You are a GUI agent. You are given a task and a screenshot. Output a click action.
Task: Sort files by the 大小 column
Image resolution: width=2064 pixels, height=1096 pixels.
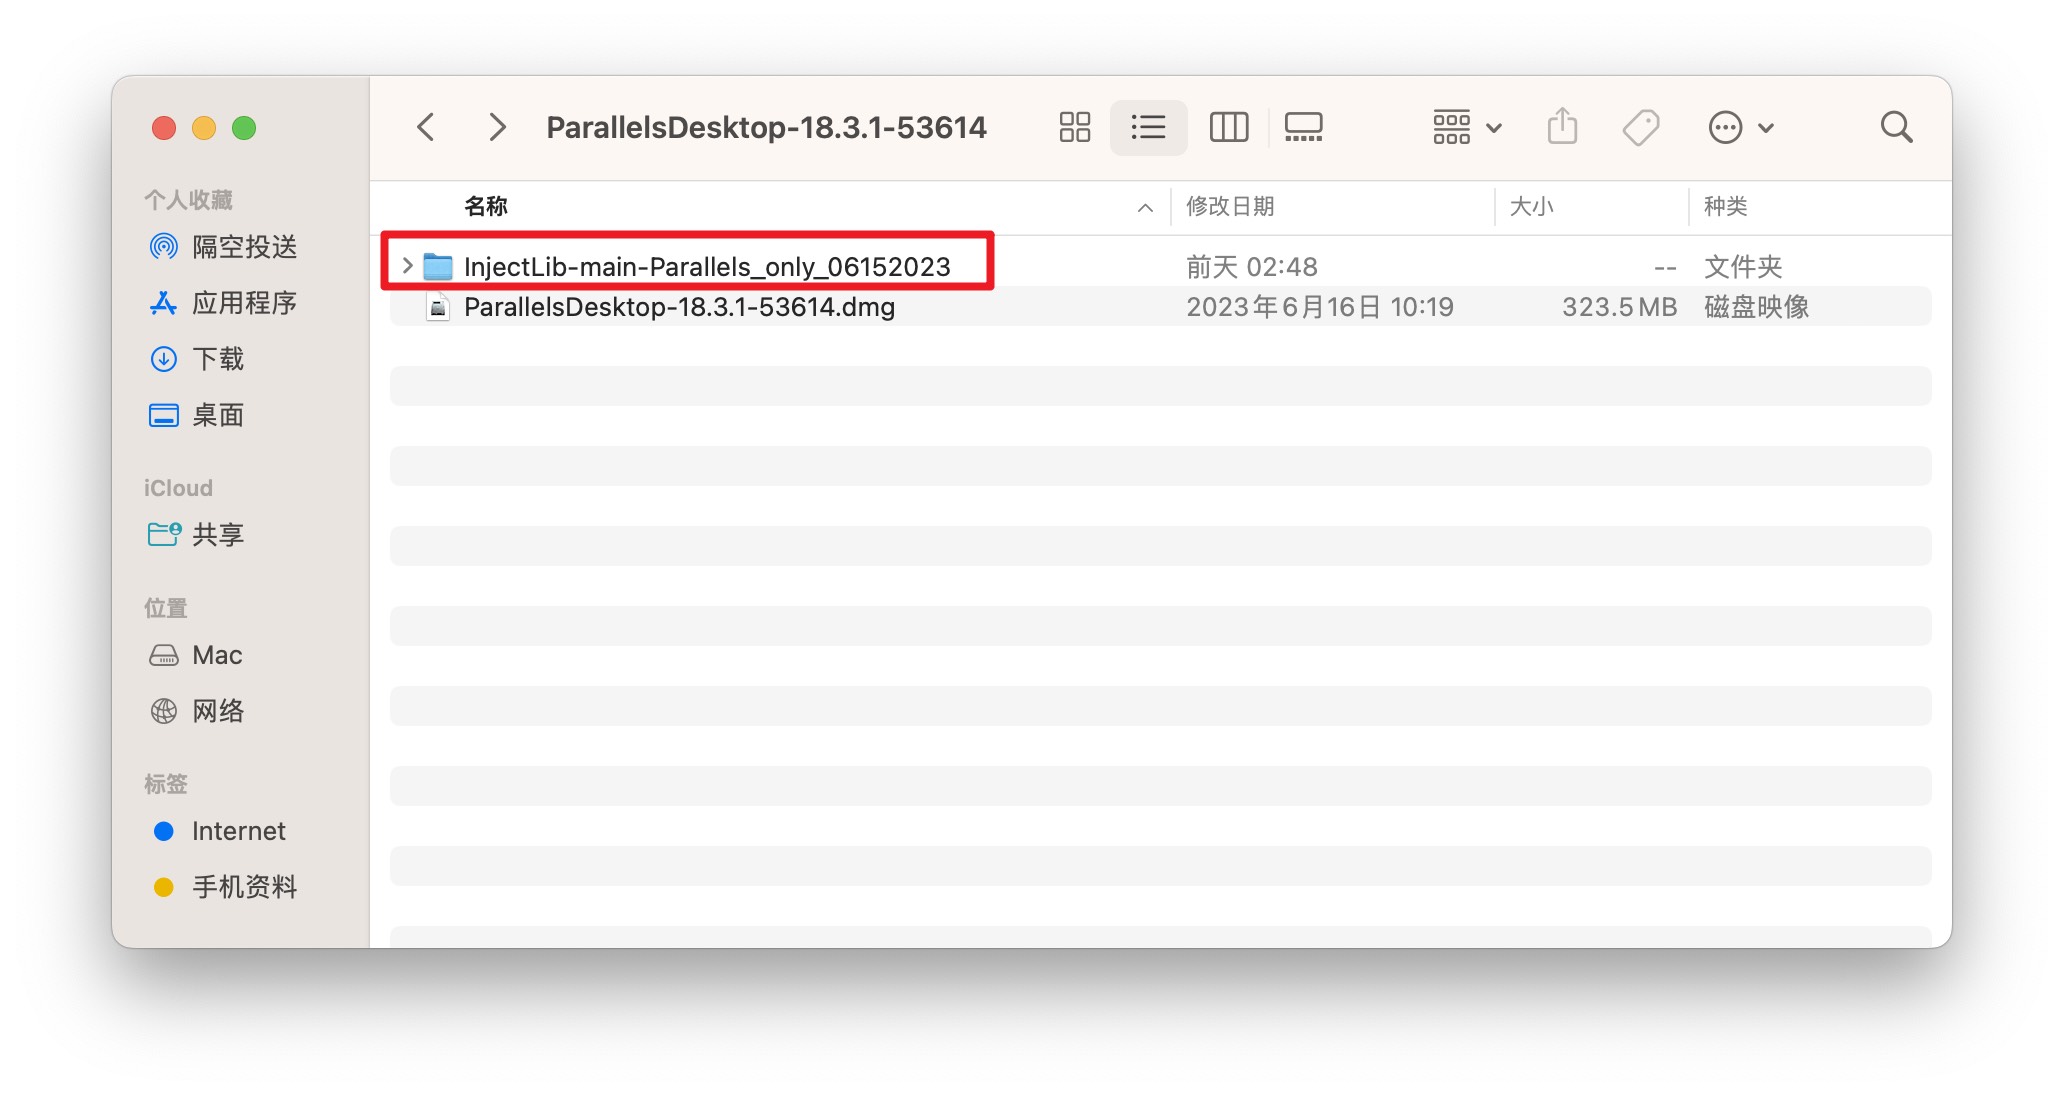(1531, 206)
